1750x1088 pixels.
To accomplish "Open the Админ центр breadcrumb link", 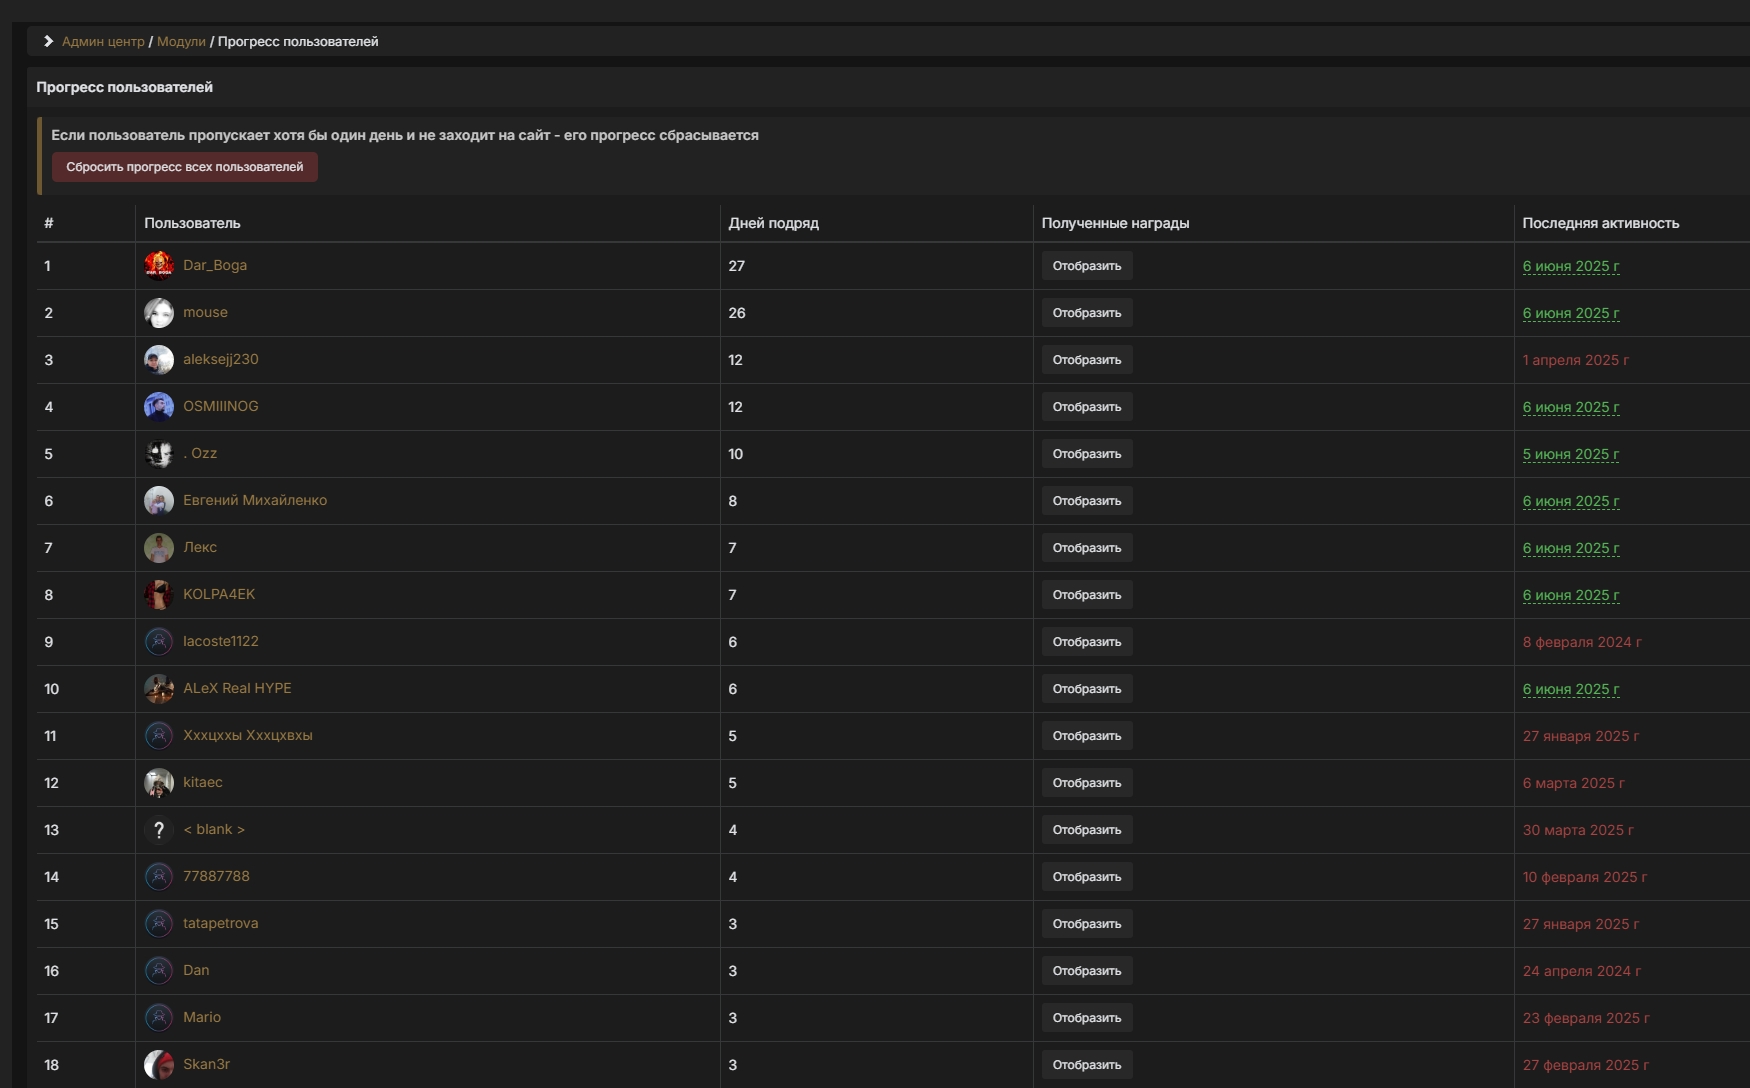I will tap(103, 42).
